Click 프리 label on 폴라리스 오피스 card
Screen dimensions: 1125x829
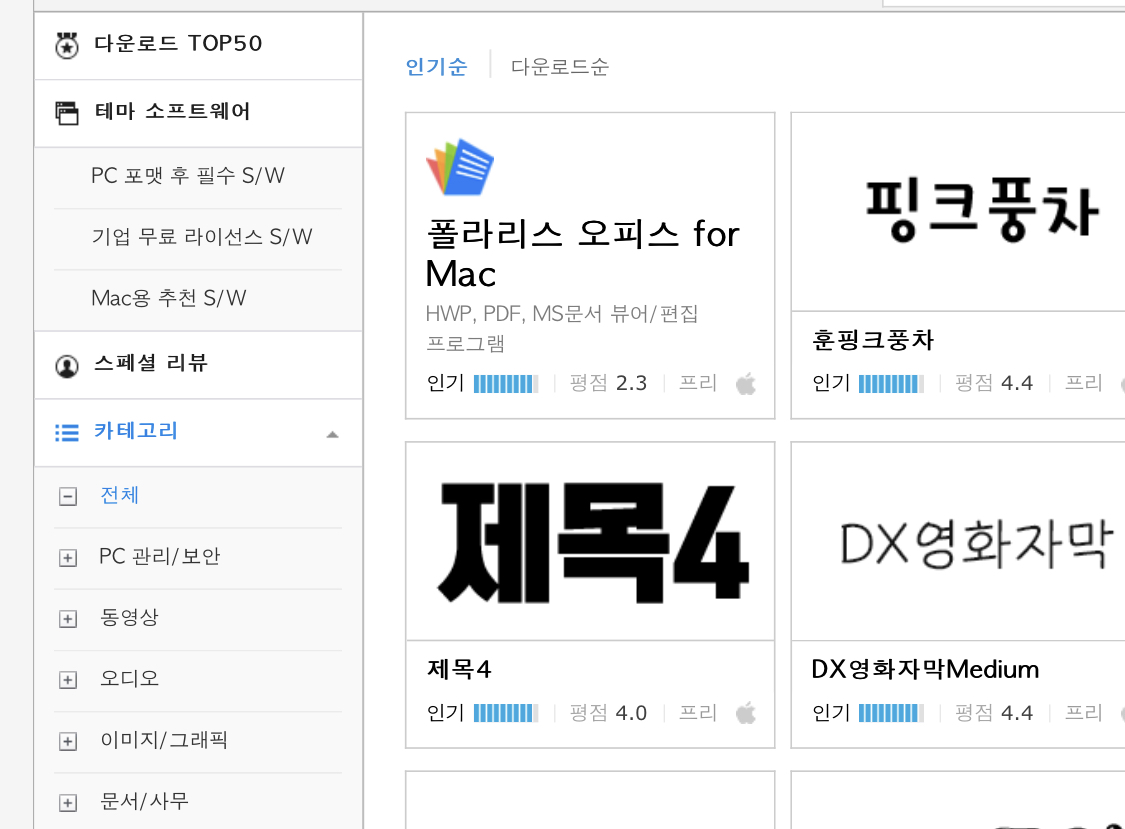pos(698,383)
